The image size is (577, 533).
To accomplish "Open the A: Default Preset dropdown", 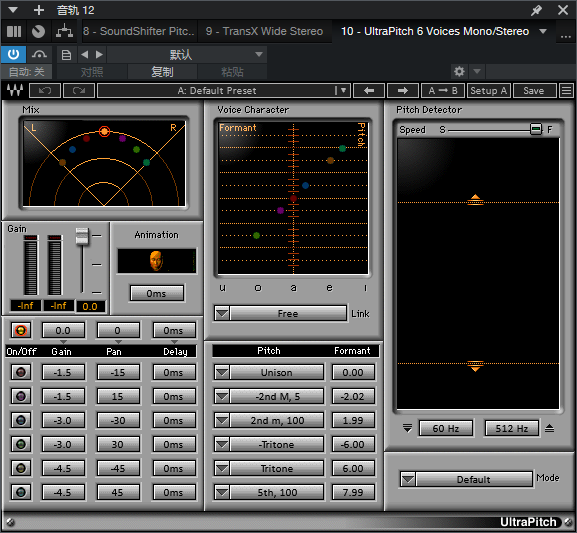I will click(x=223, y=91).
